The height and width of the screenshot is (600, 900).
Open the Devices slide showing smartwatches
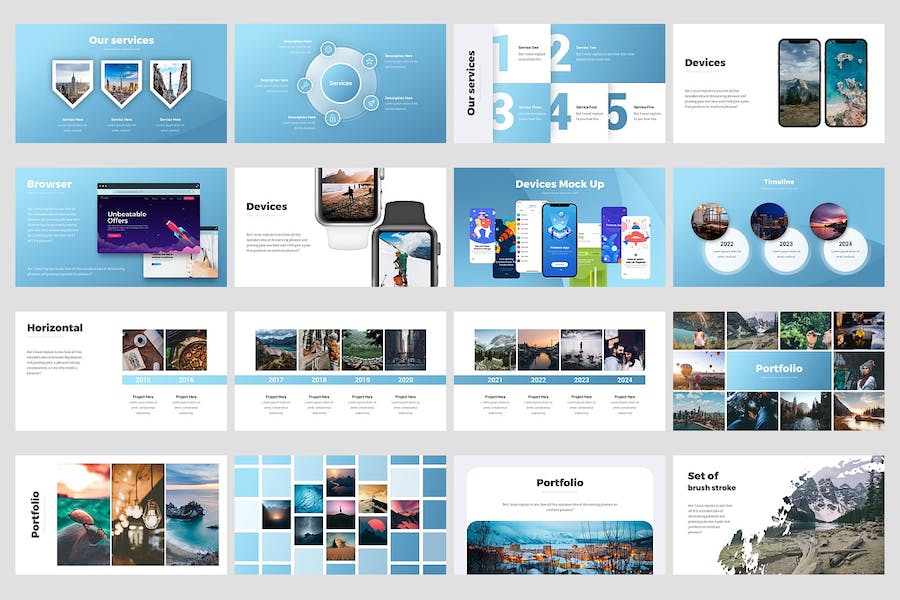[x=340, y=227]
